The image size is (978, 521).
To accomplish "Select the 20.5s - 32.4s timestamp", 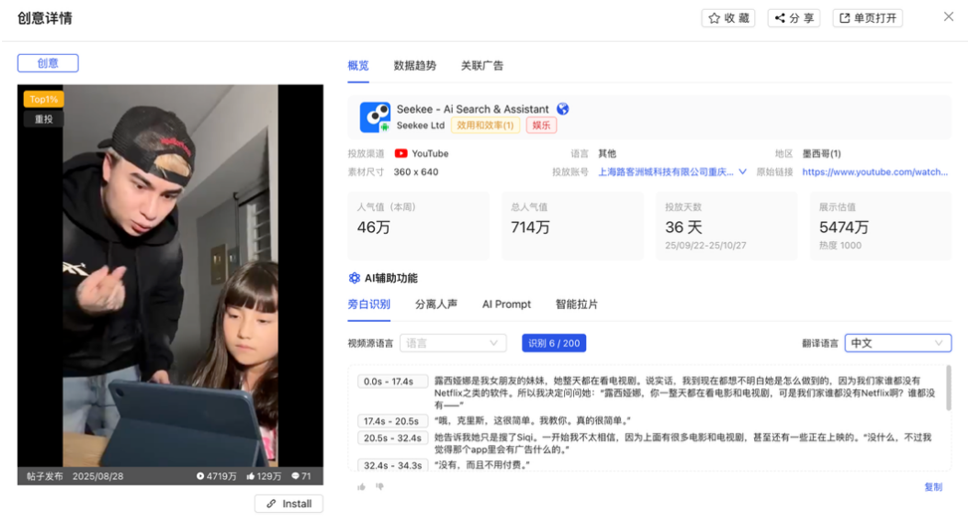I will [392, 438].
